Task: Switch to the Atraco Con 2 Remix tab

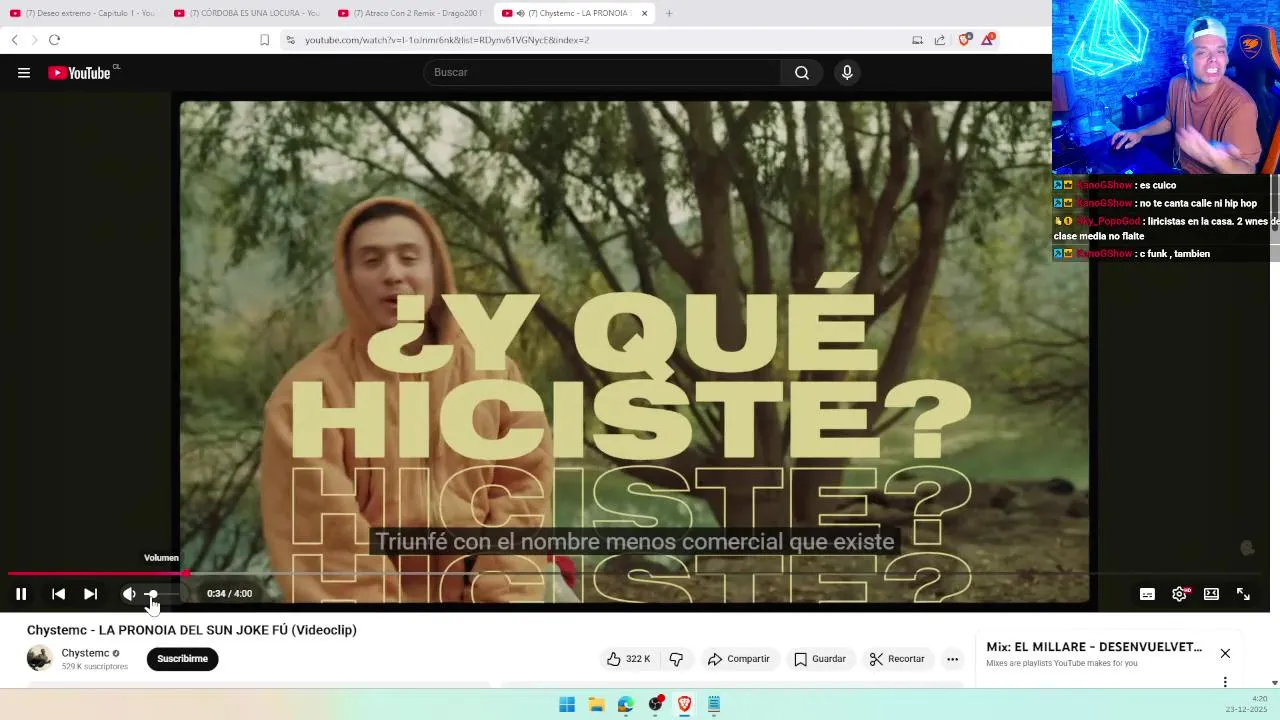Action: pos(412,13)
